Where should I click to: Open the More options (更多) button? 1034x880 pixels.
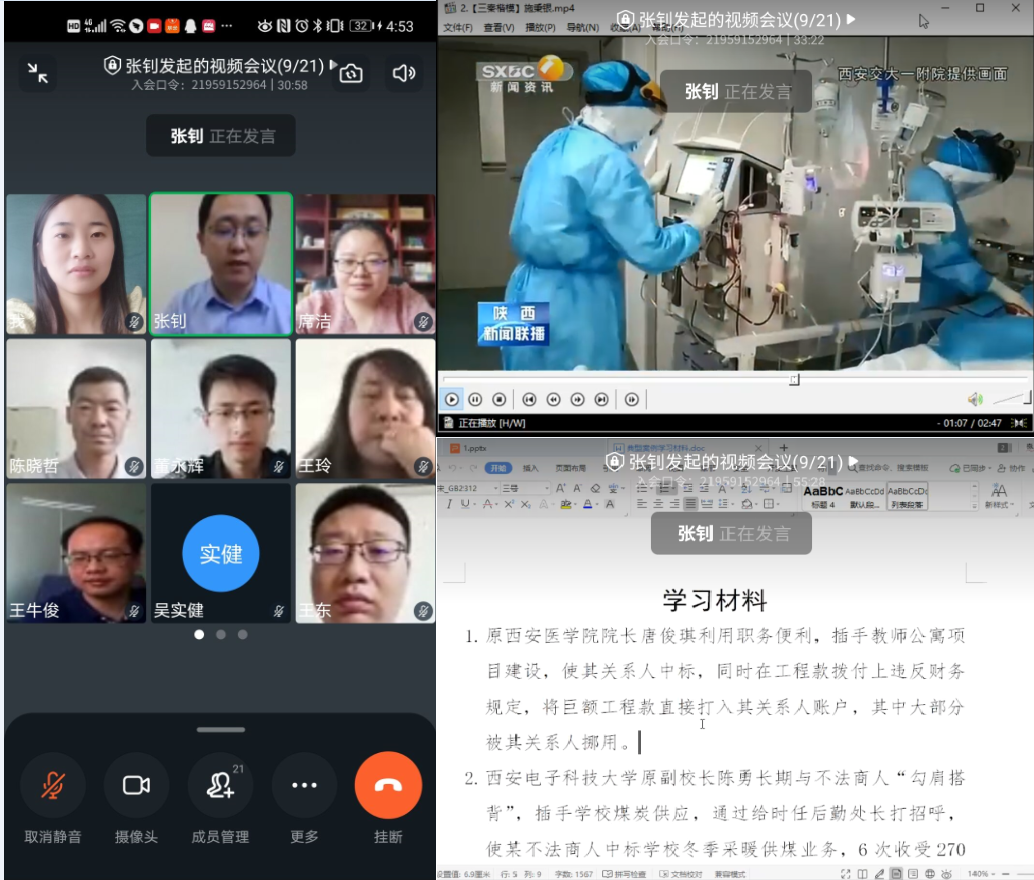pyautogui.click(x=304, y=785)
